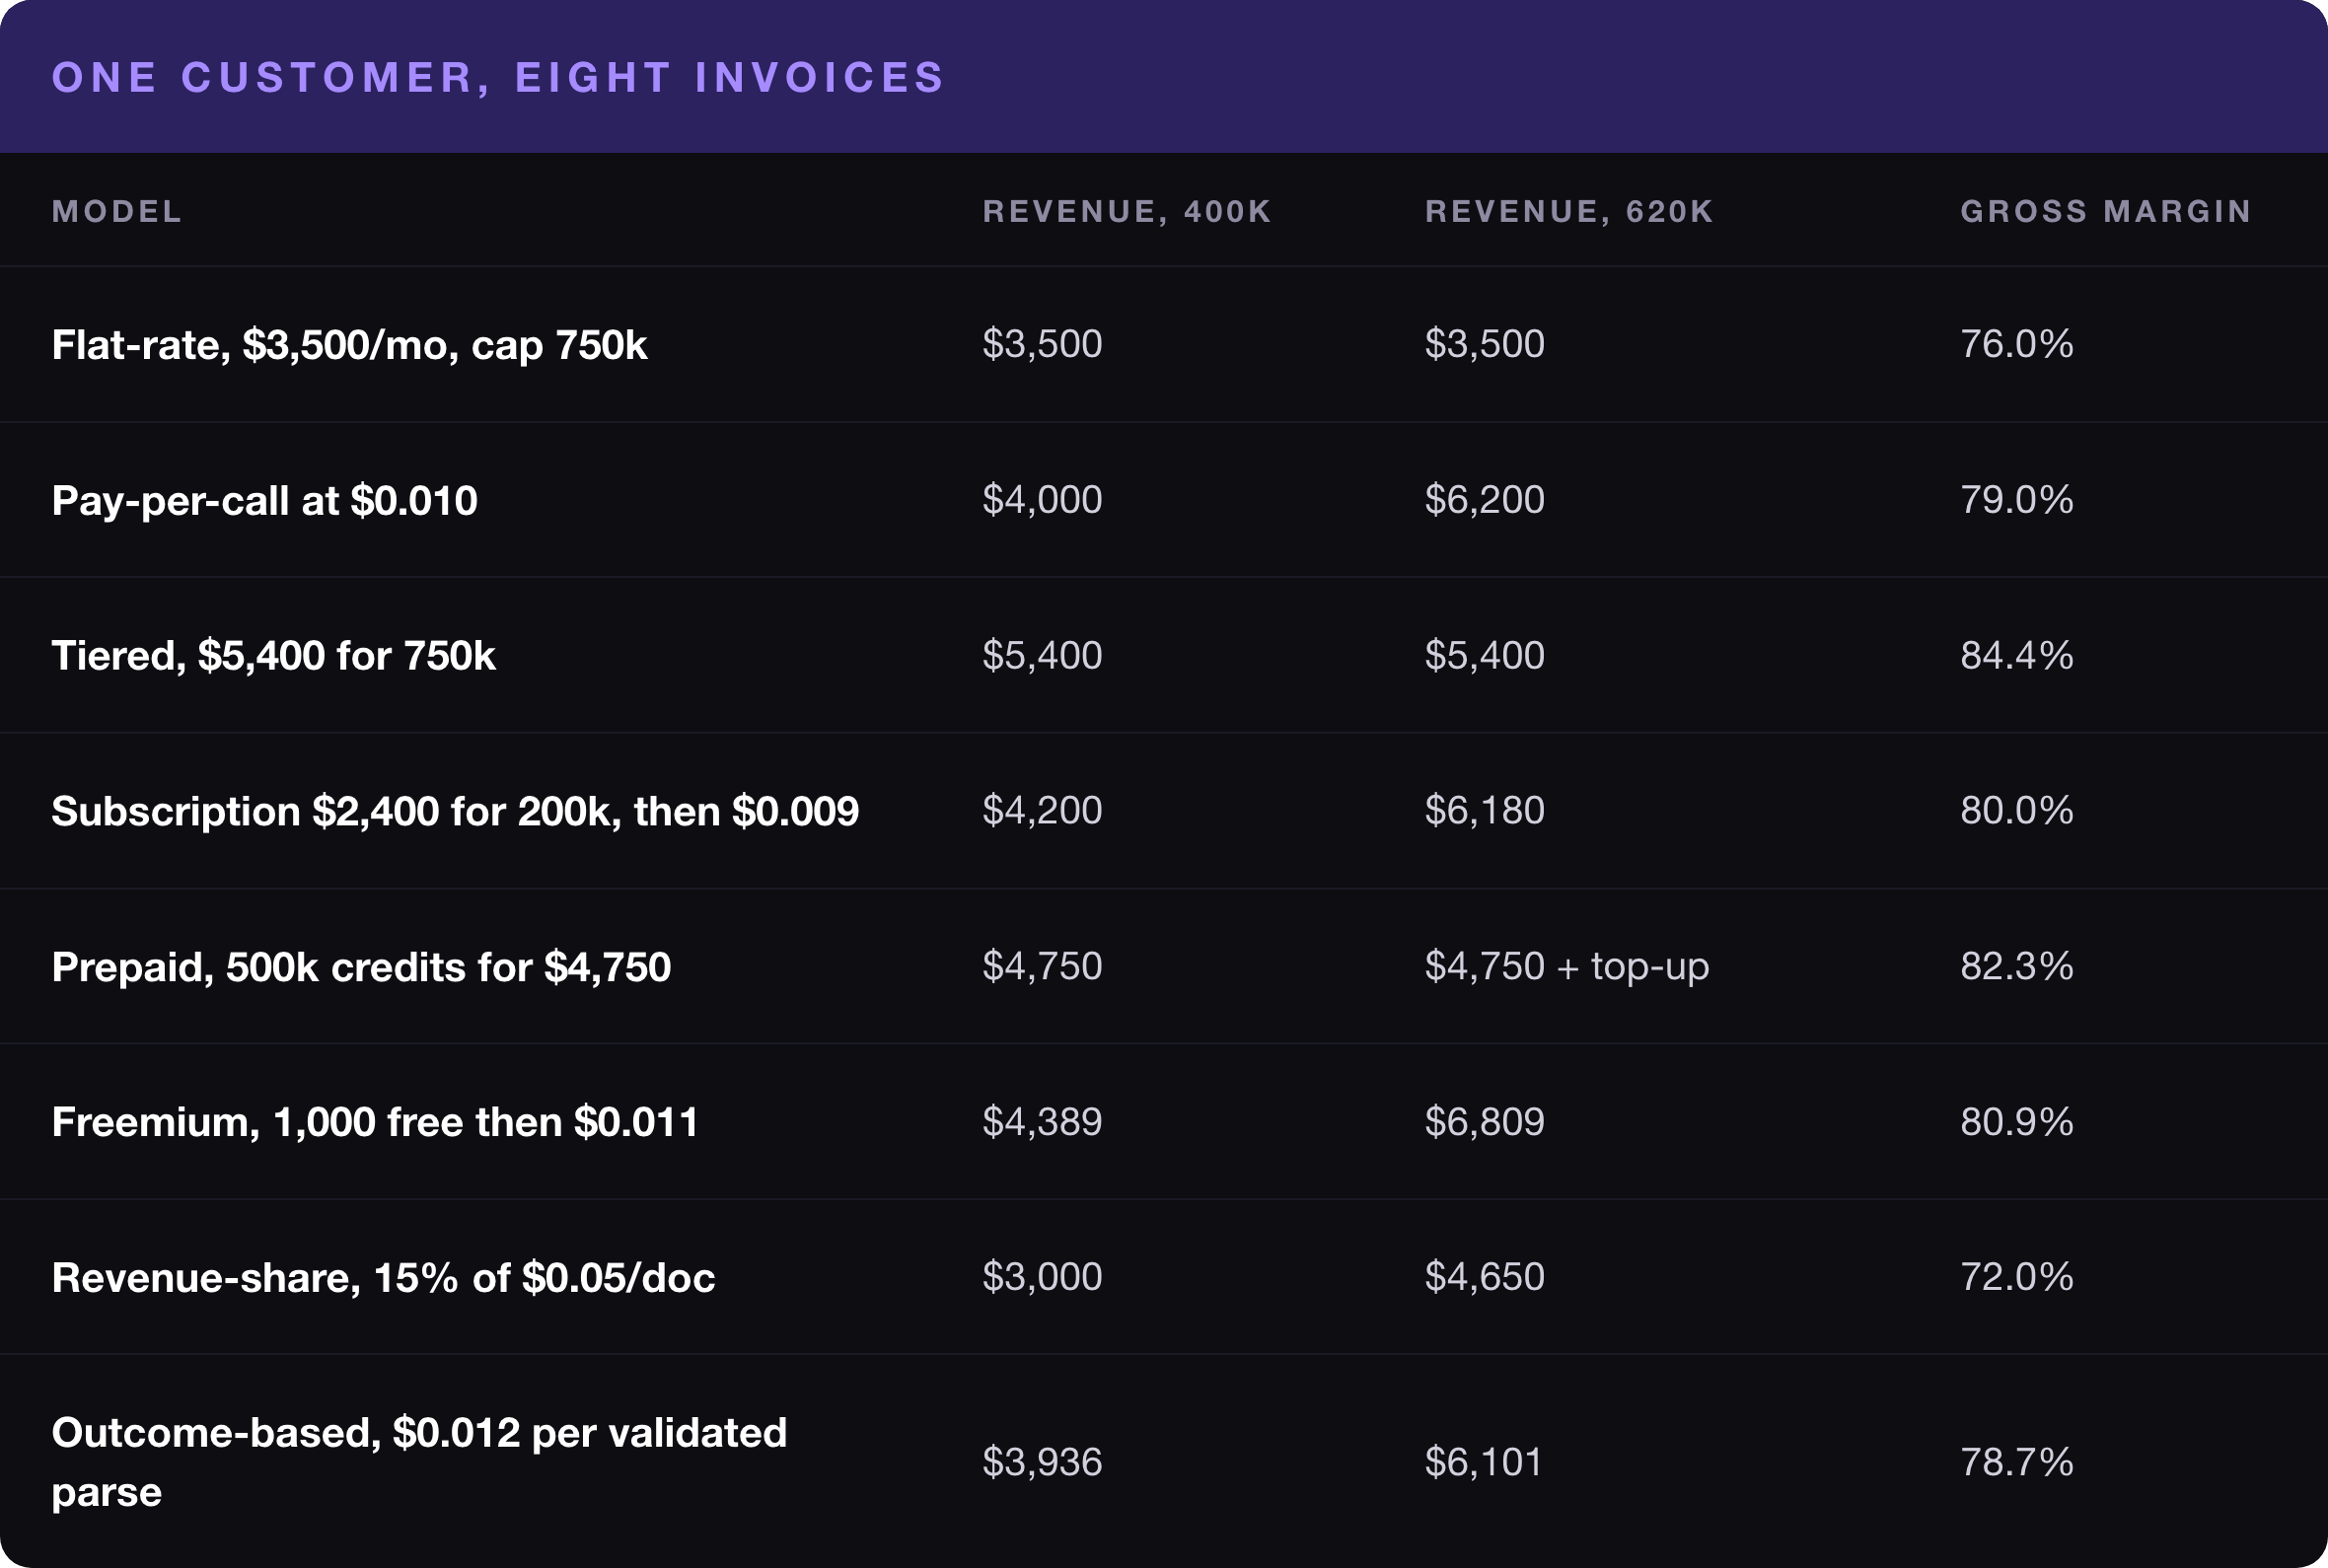
Task: Click the 76.0% gross margin cell
Action: [x=2016, y=344]
